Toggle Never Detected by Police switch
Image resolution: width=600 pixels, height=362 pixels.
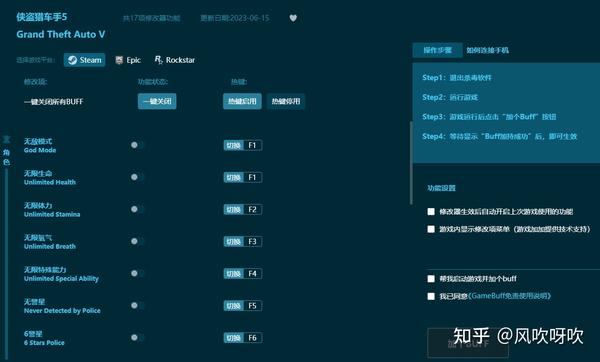pos(137,306)
